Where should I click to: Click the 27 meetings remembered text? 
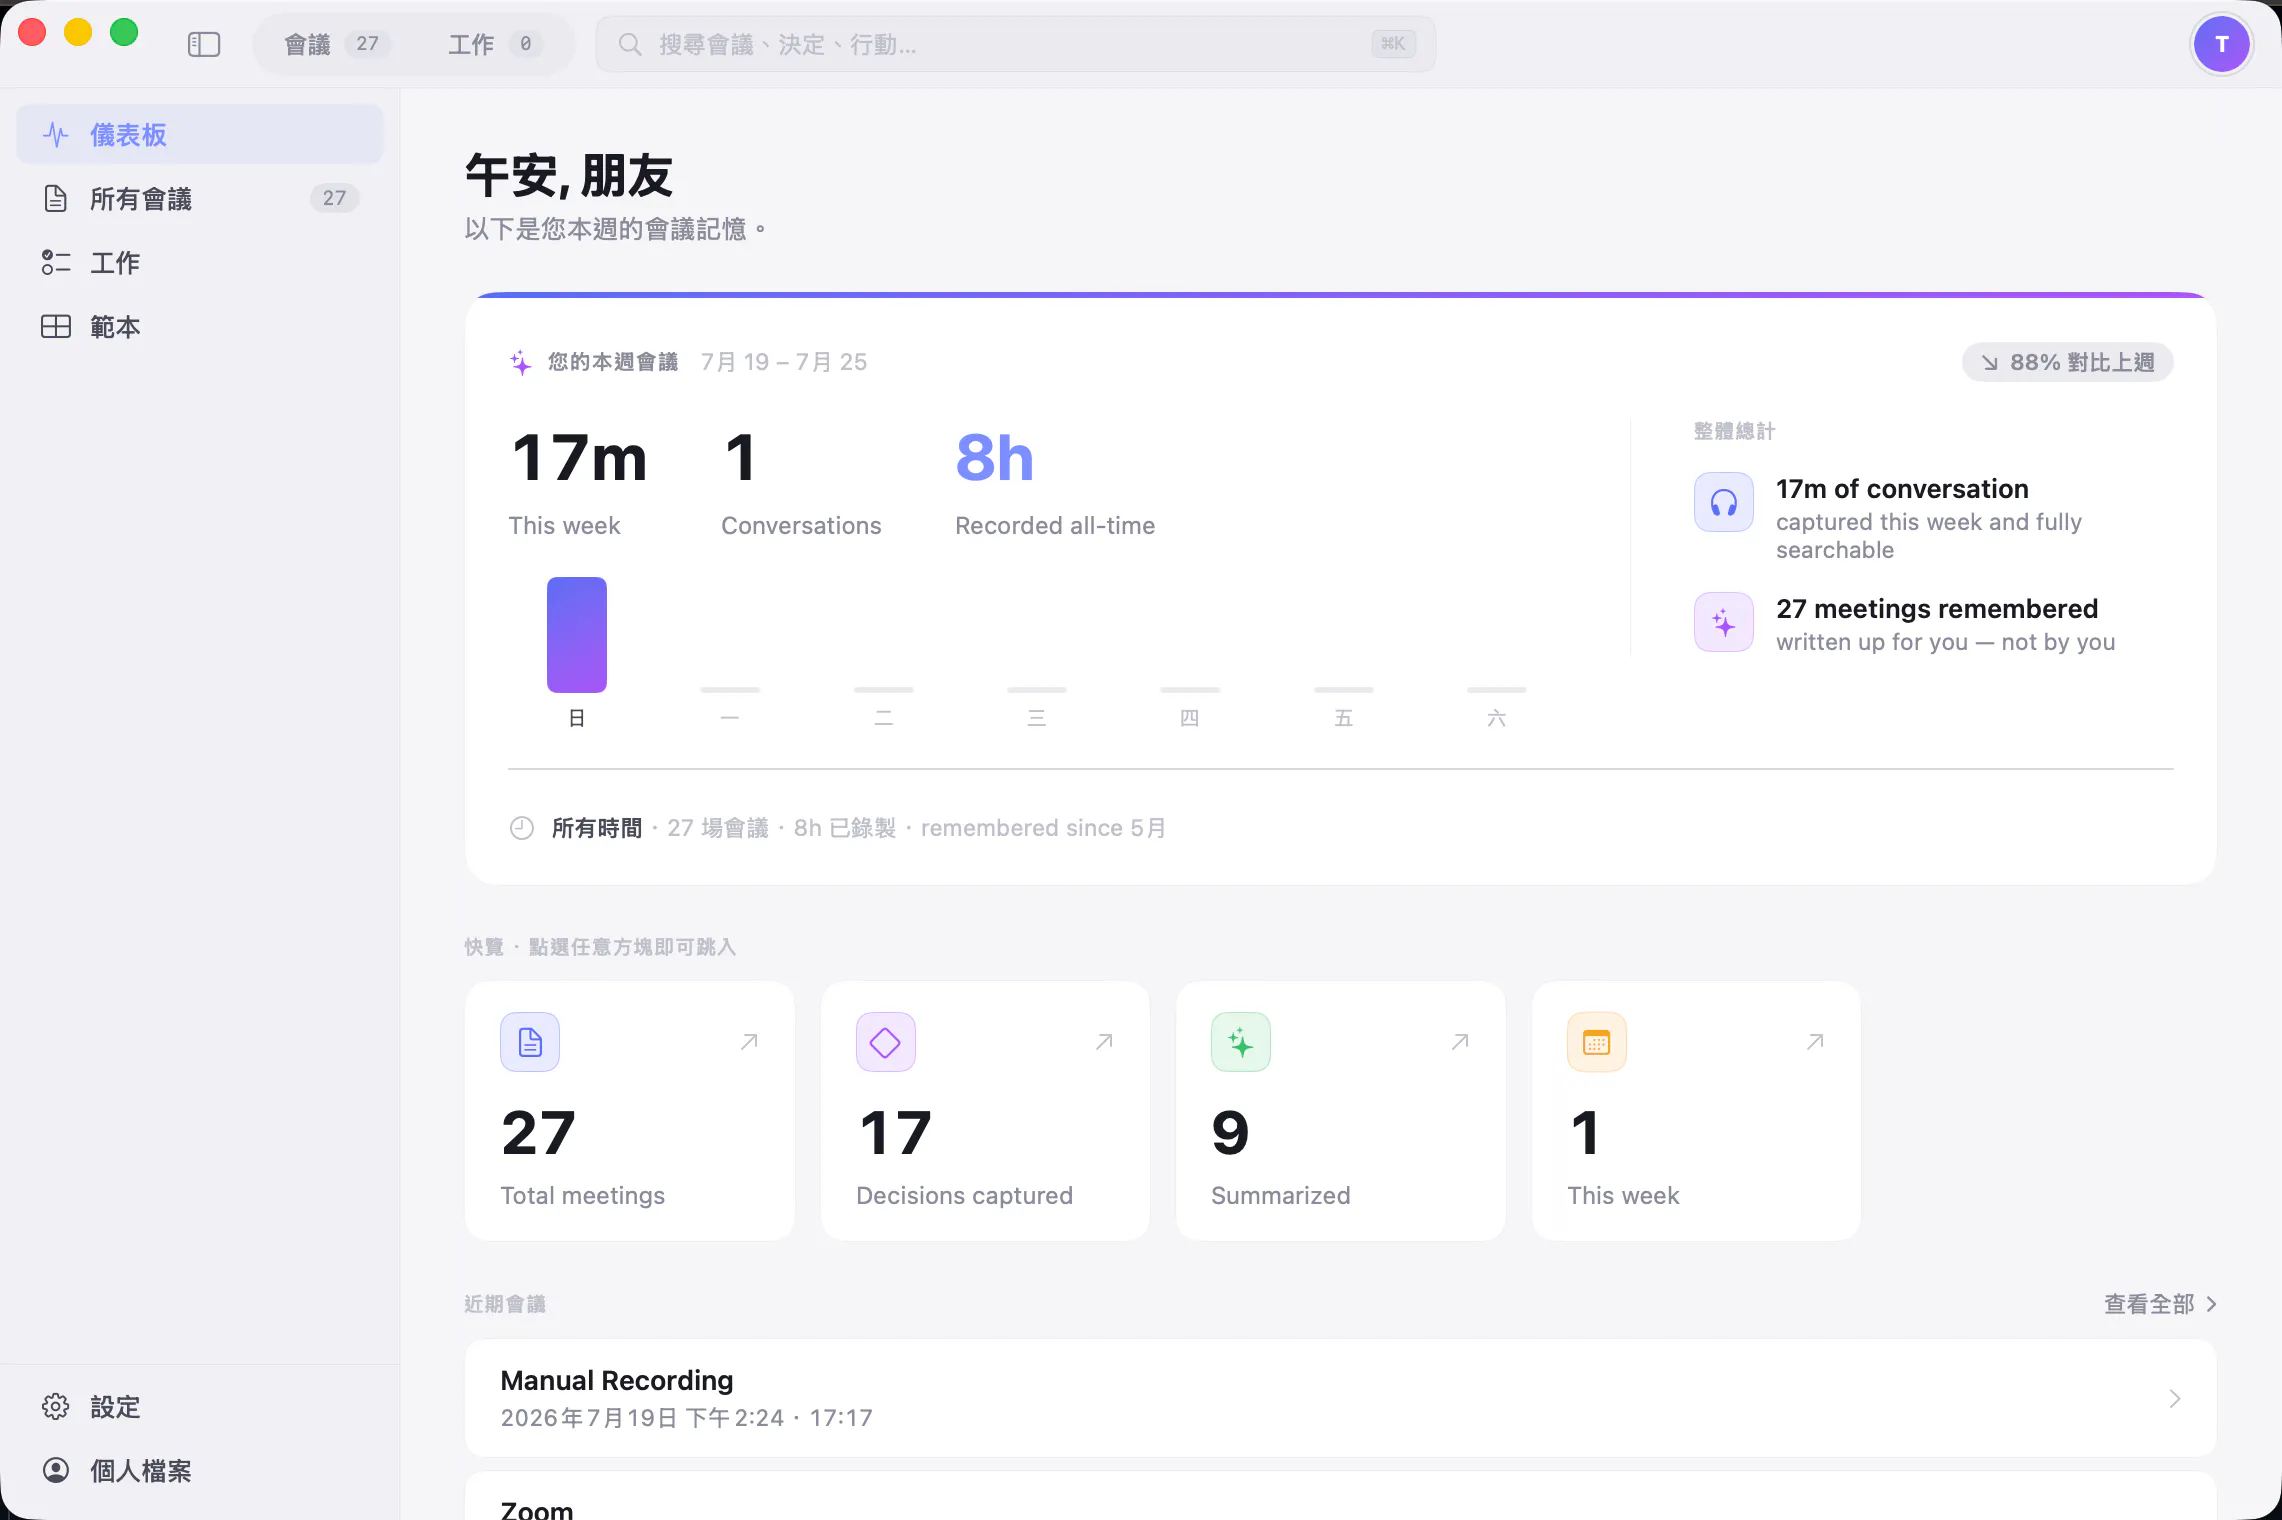click(x=1937, y=608)
